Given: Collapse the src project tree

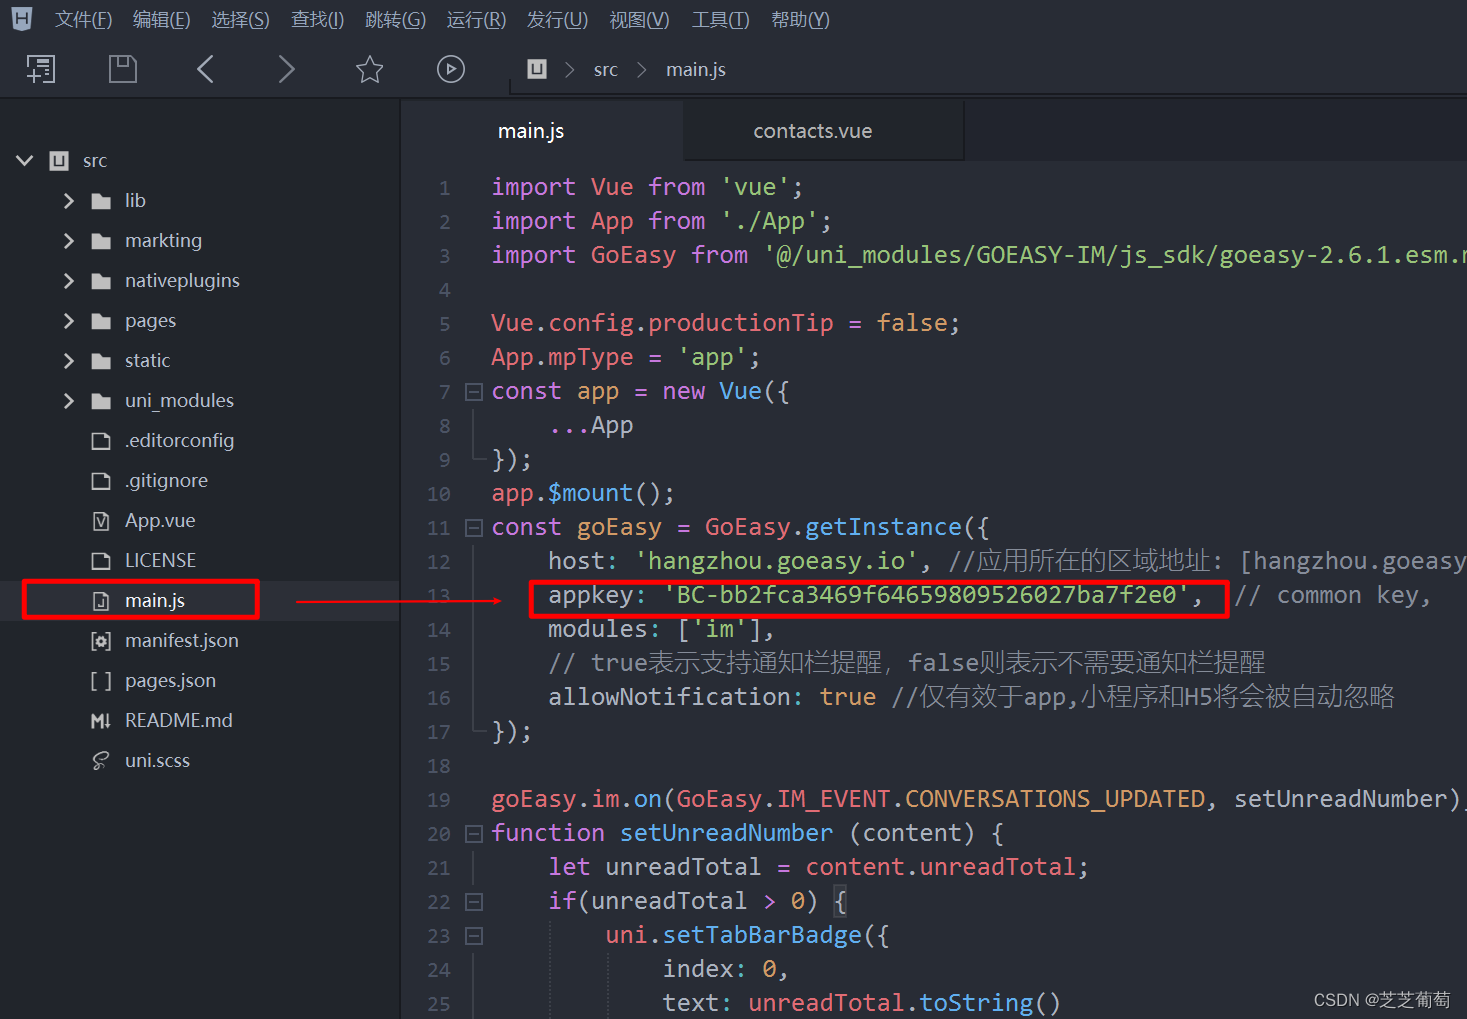Looking at the screenshot, I should [x=23, y=160].
